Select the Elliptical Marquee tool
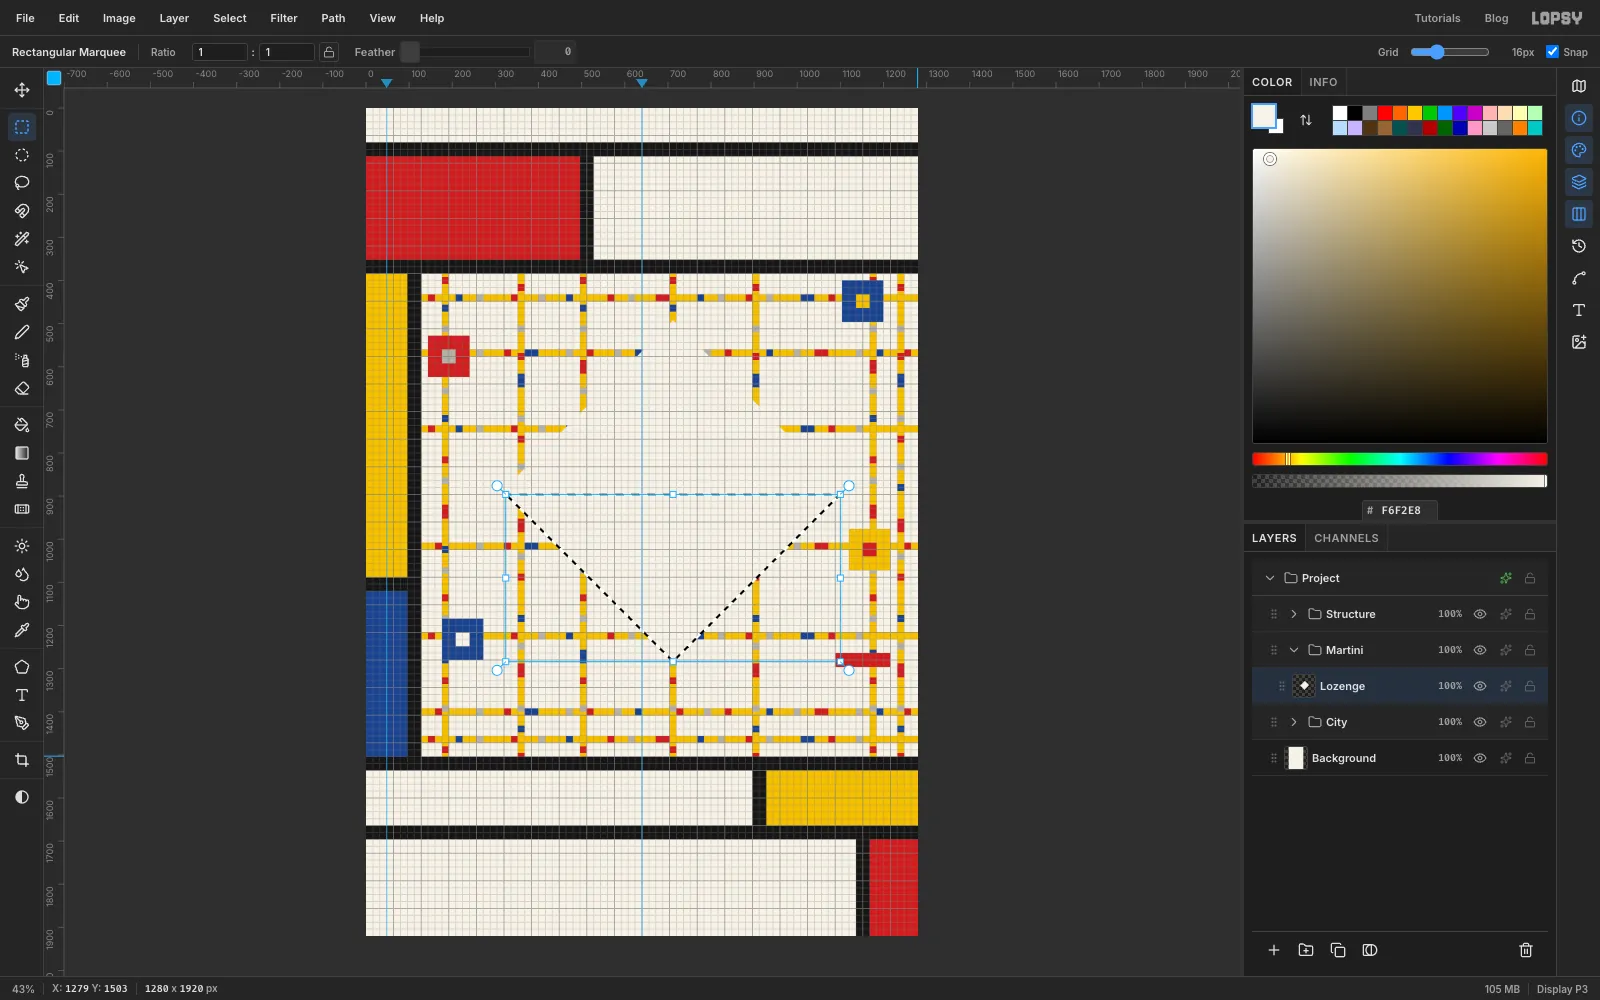 pyautogui.click(x=22, y=155)
